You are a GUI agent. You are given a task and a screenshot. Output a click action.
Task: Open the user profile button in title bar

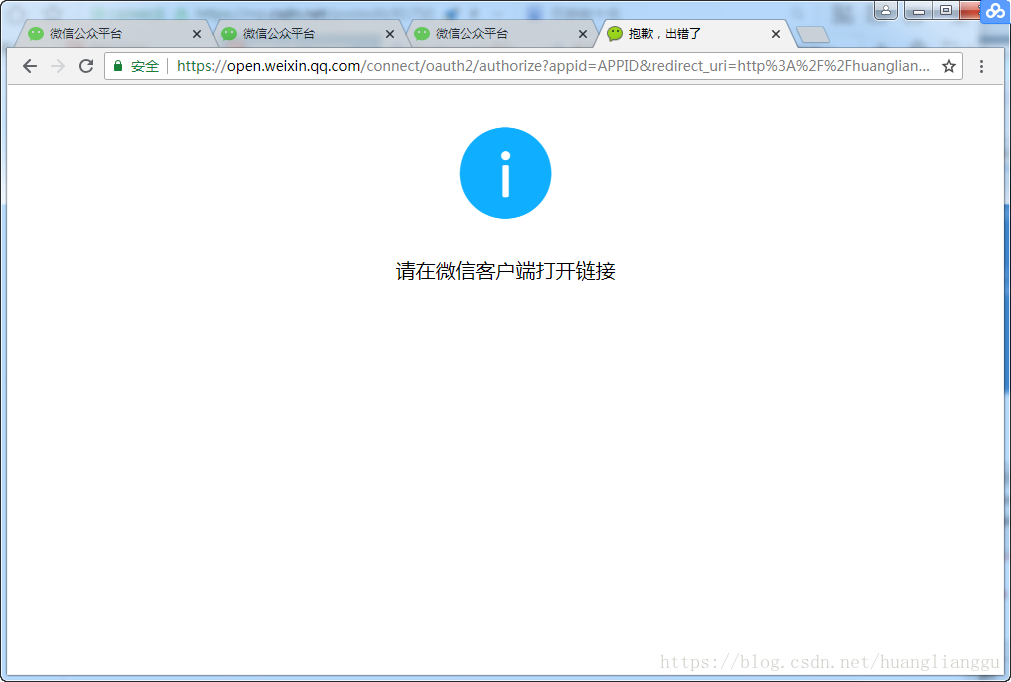(886, 10)
